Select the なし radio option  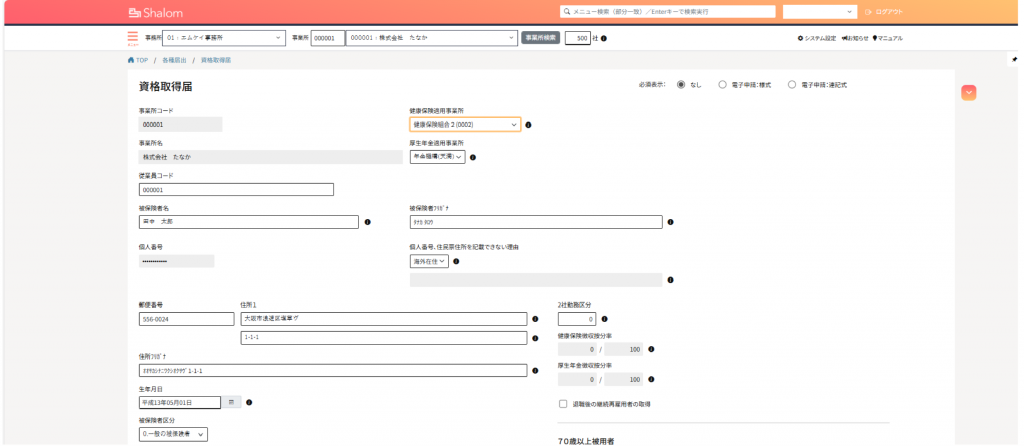tap(682, 85)
